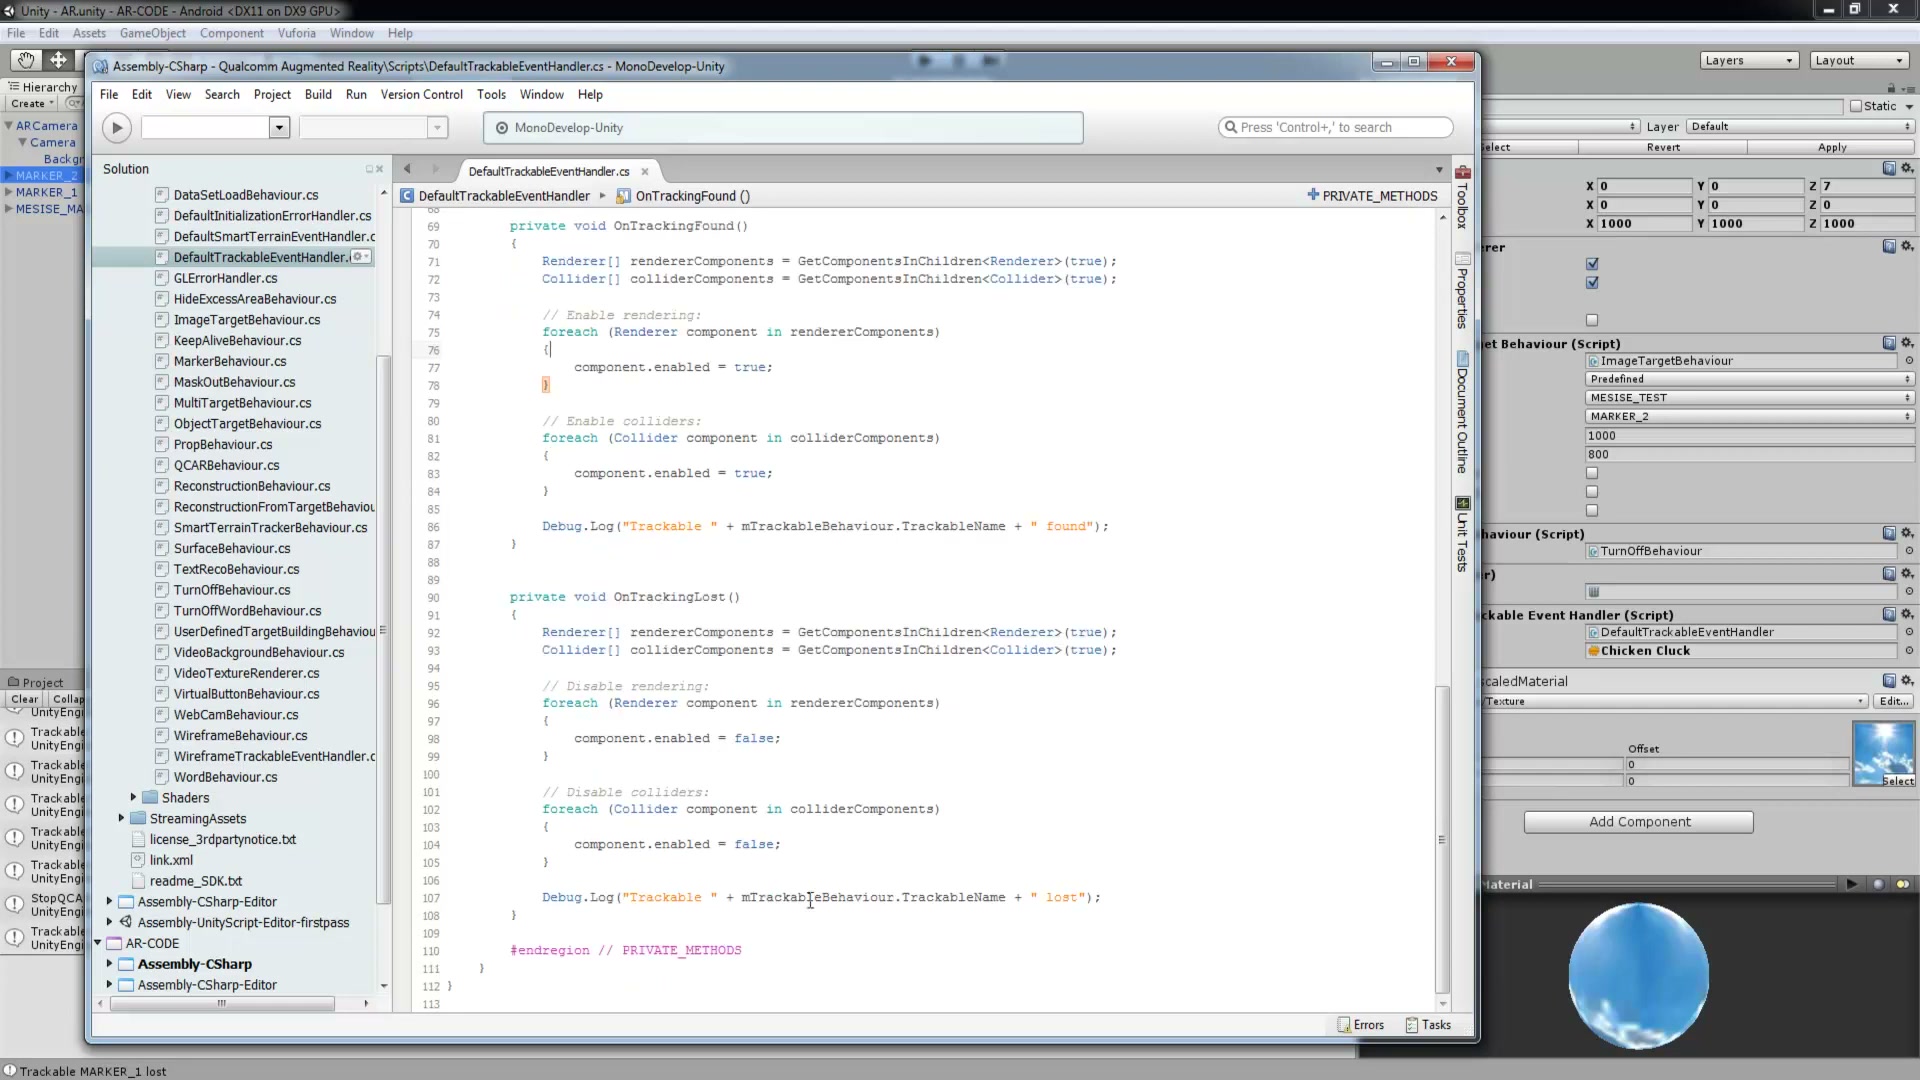
Task: Open the Vuforia menu
Action: point(296,33)
